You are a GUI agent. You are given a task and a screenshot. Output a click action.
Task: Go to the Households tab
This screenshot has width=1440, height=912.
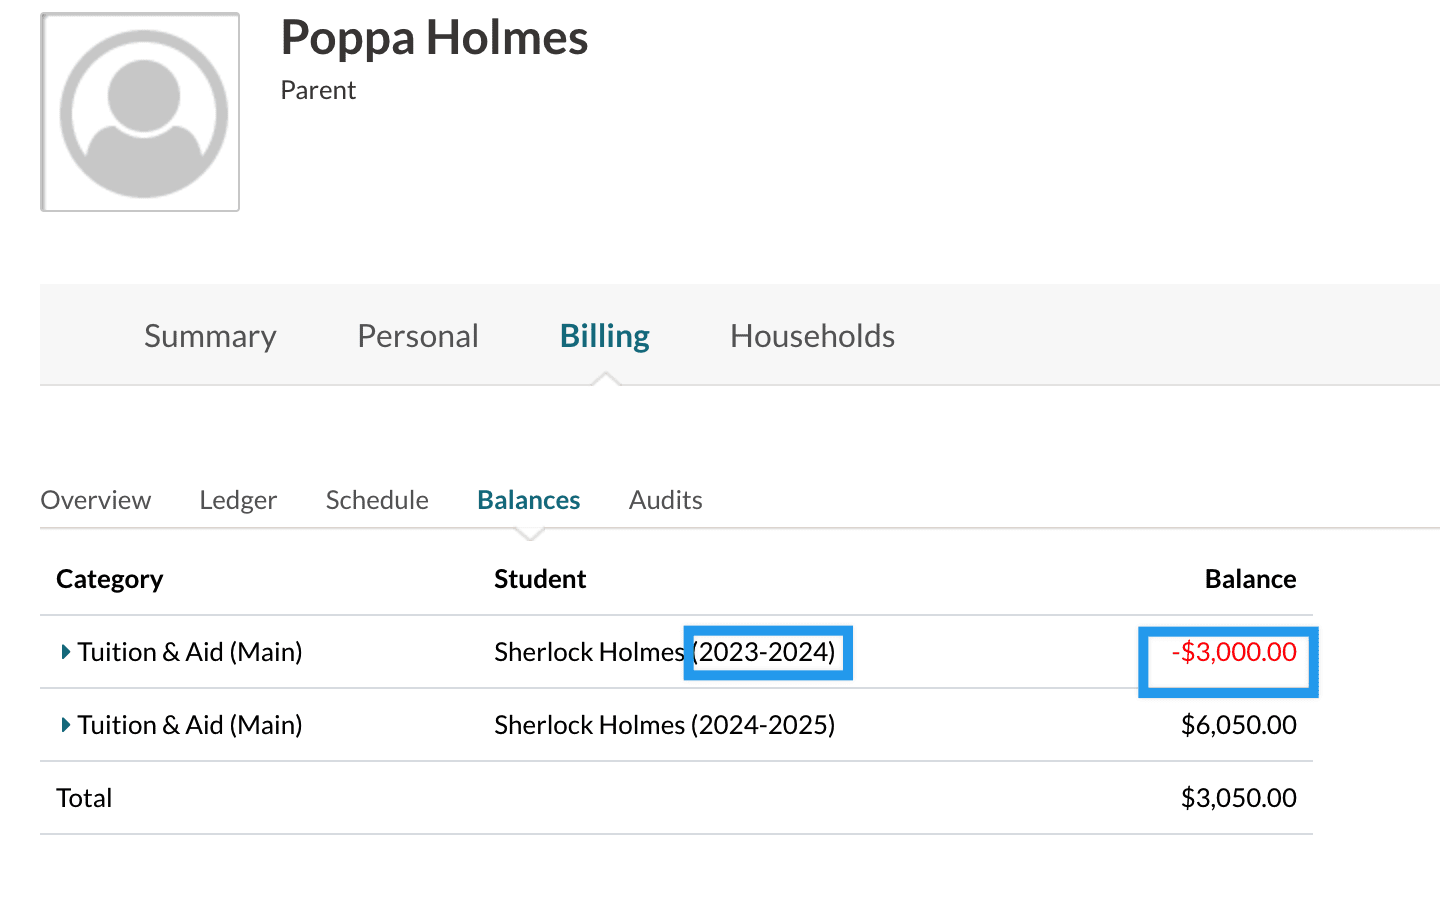coord(812,336)
